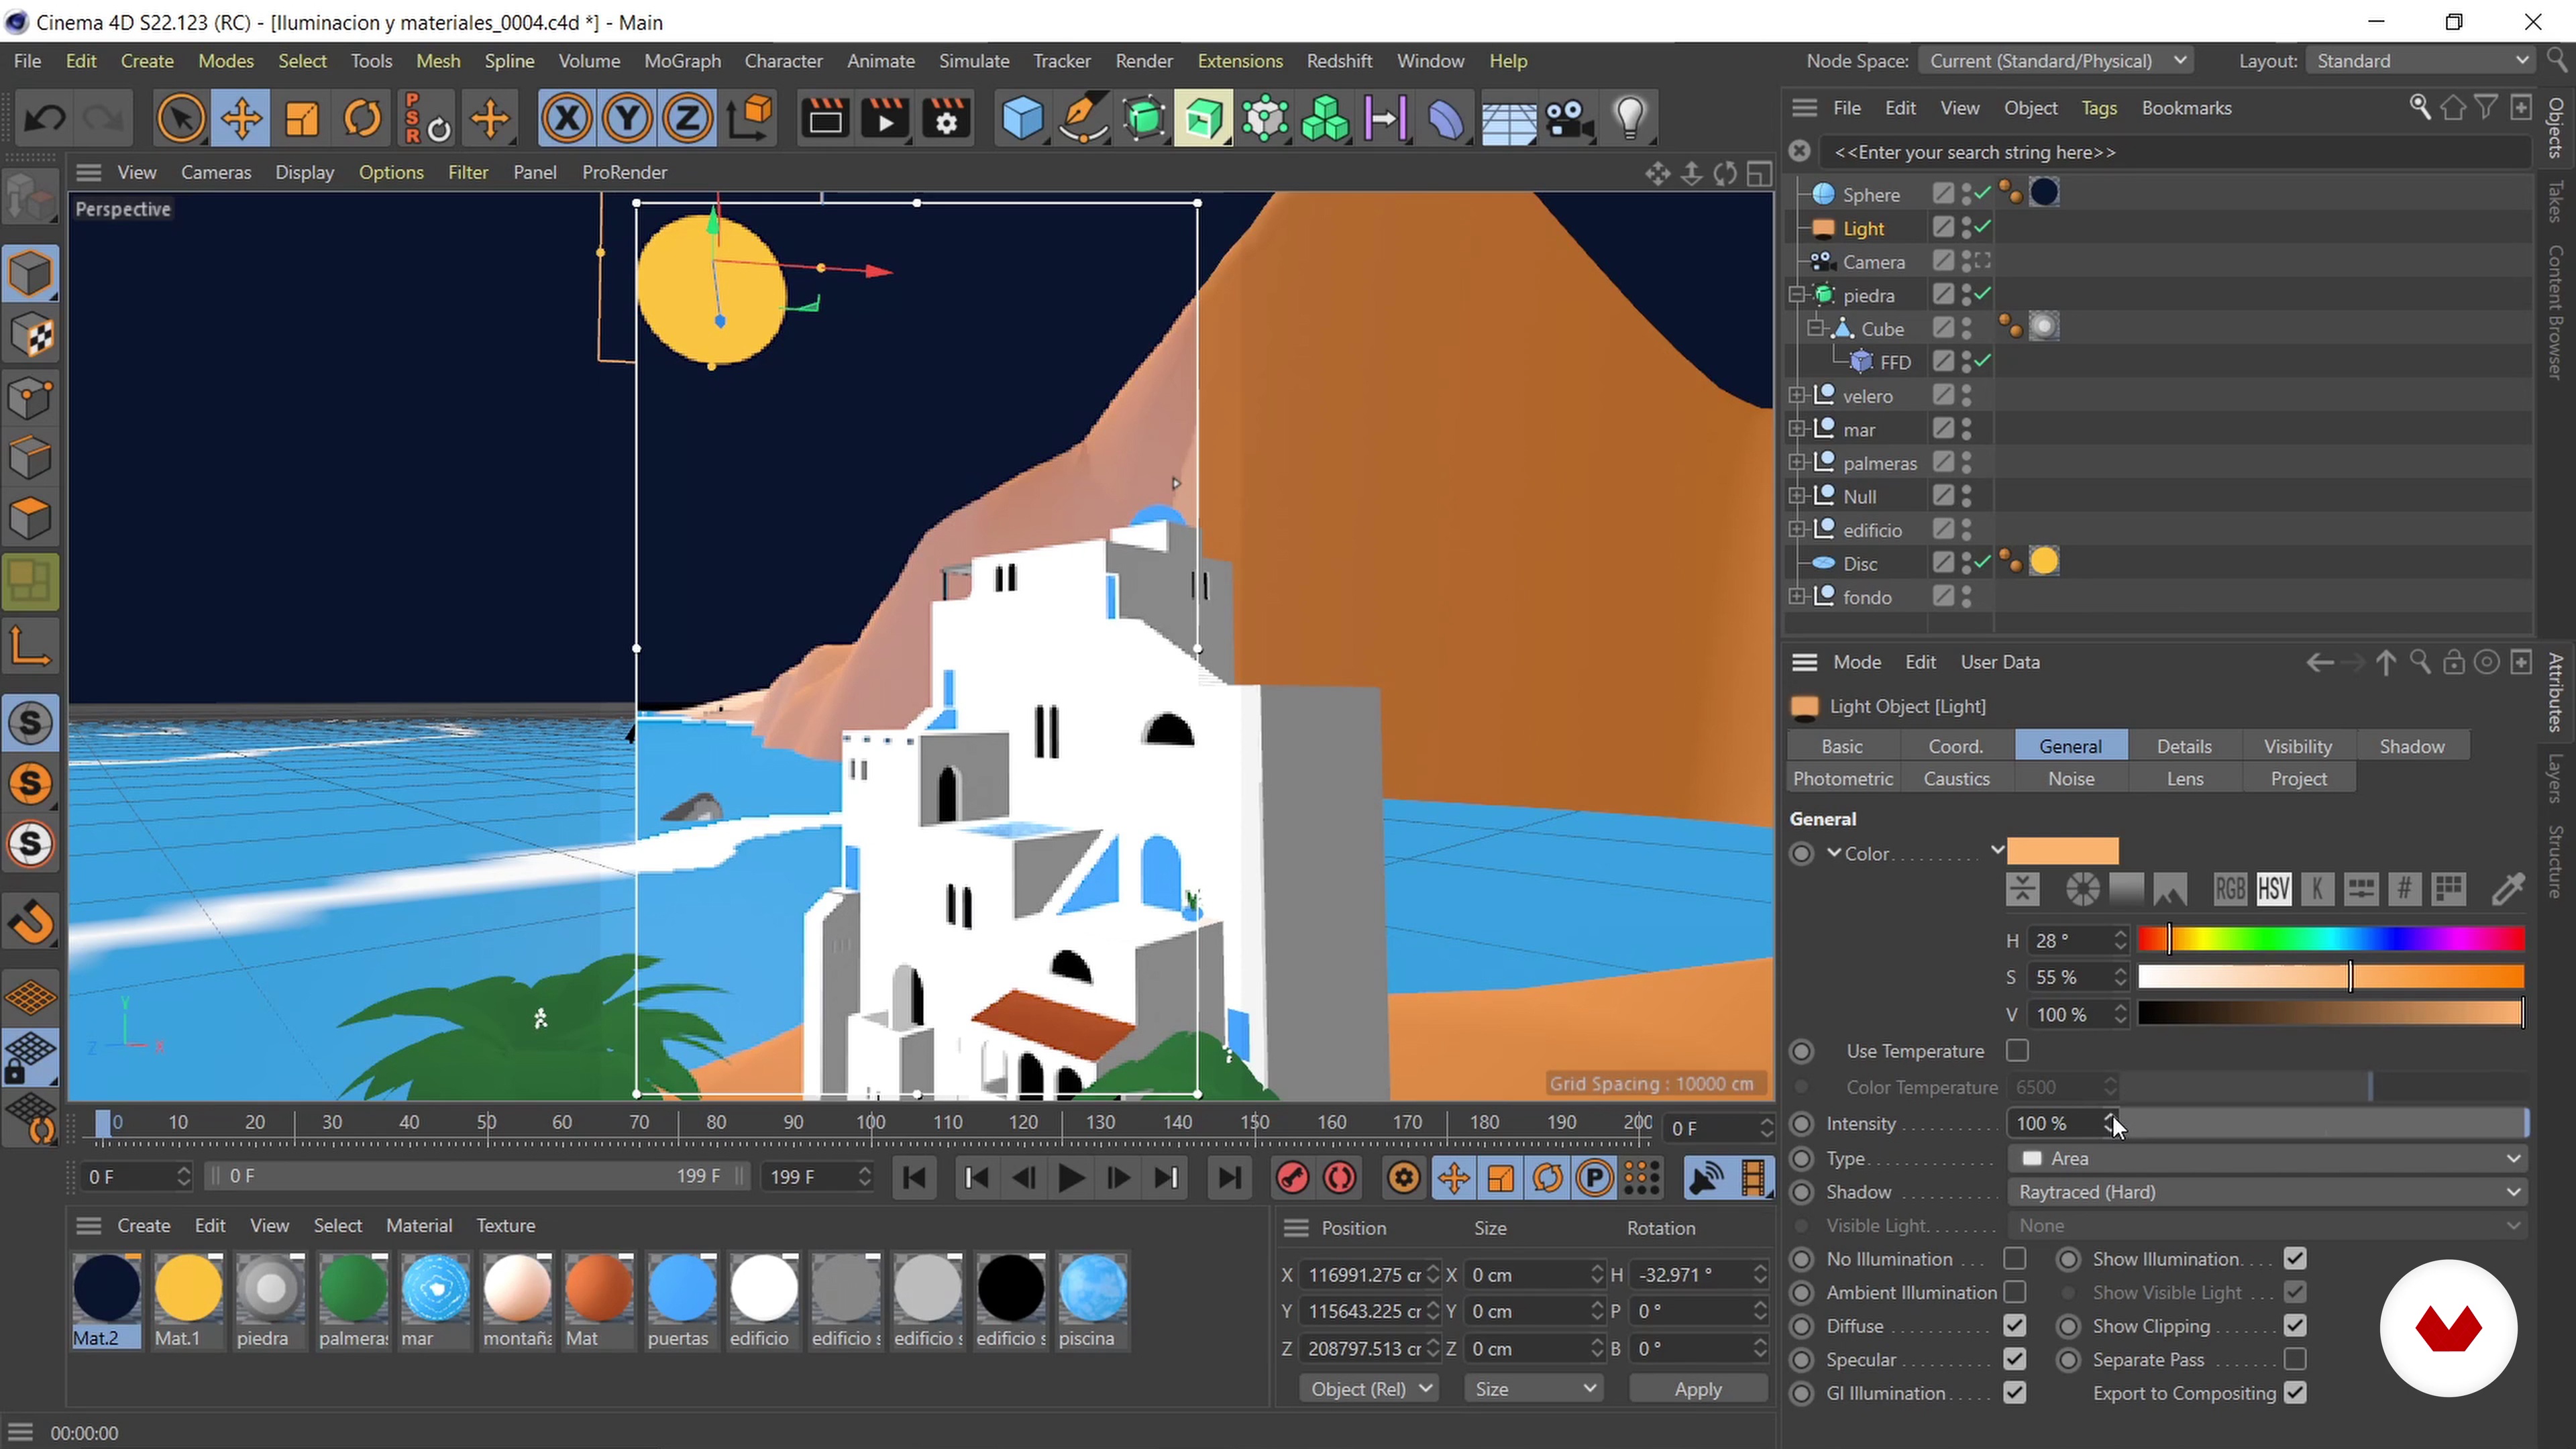Switch color picker to HSV mode
Image resolution: width=2576 pixels, height=1449 pixels.
pyautogui.click(x=2273, y=889)
